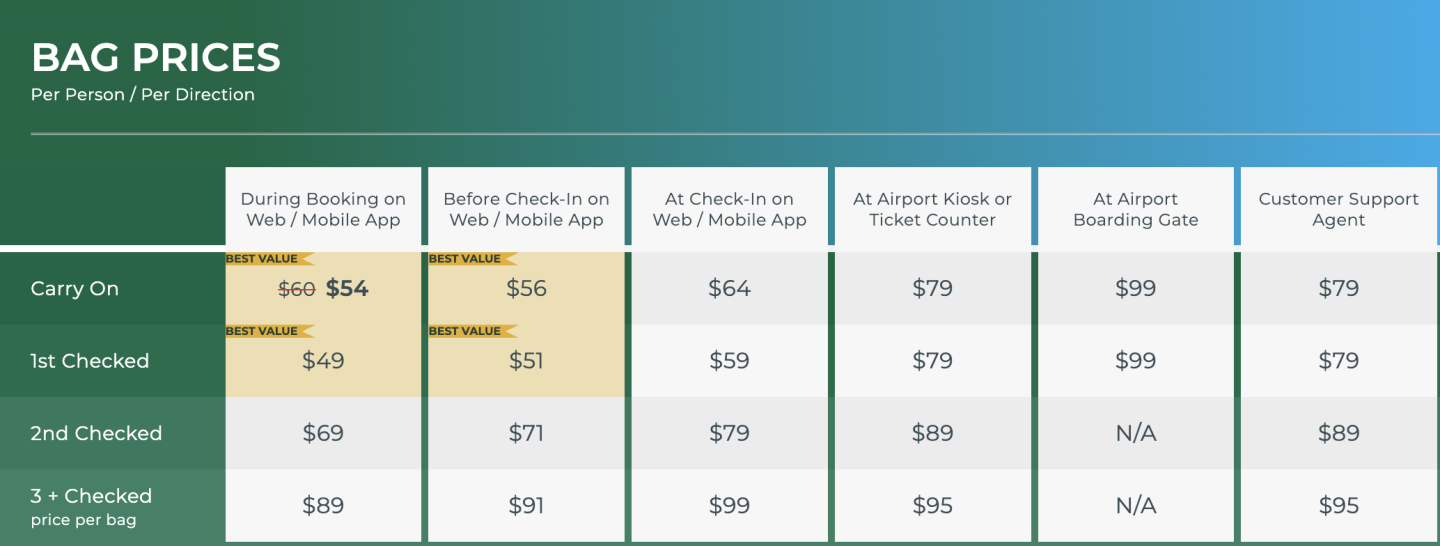The image size is (1440, 546).
Task: Click the At Airport Kiosk or Ticket Counter header
Action: coord(932,209)
